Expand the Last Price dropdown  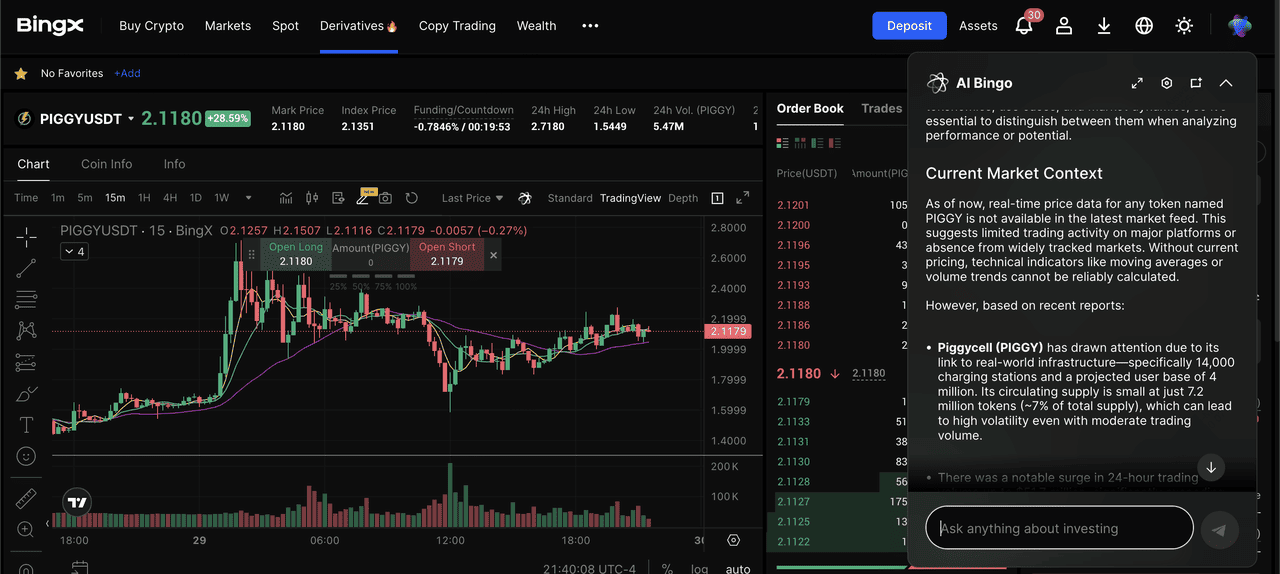[473, 198]
